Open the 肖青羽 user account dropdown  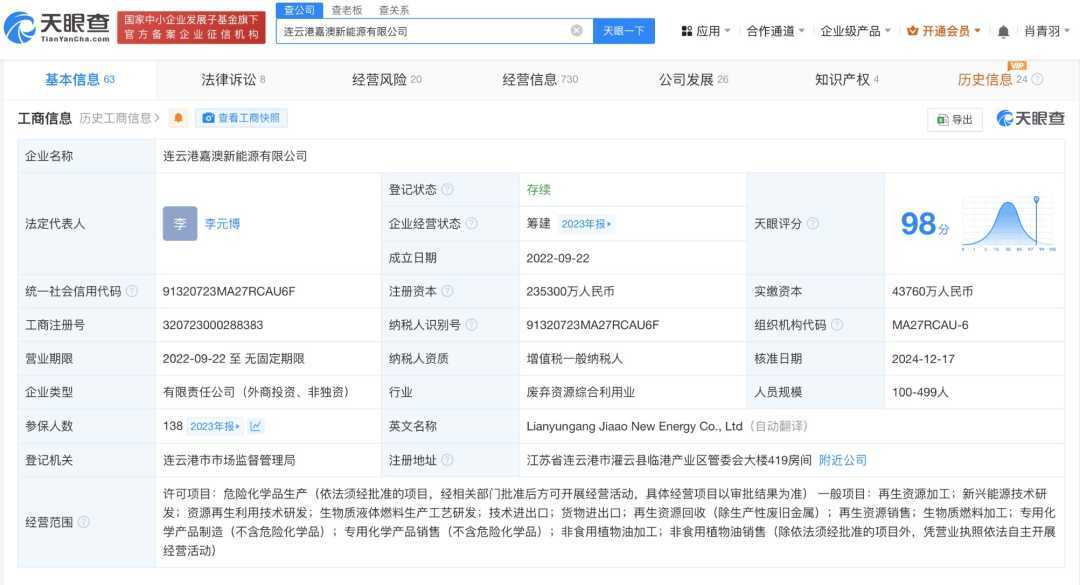pos(1045,31)
